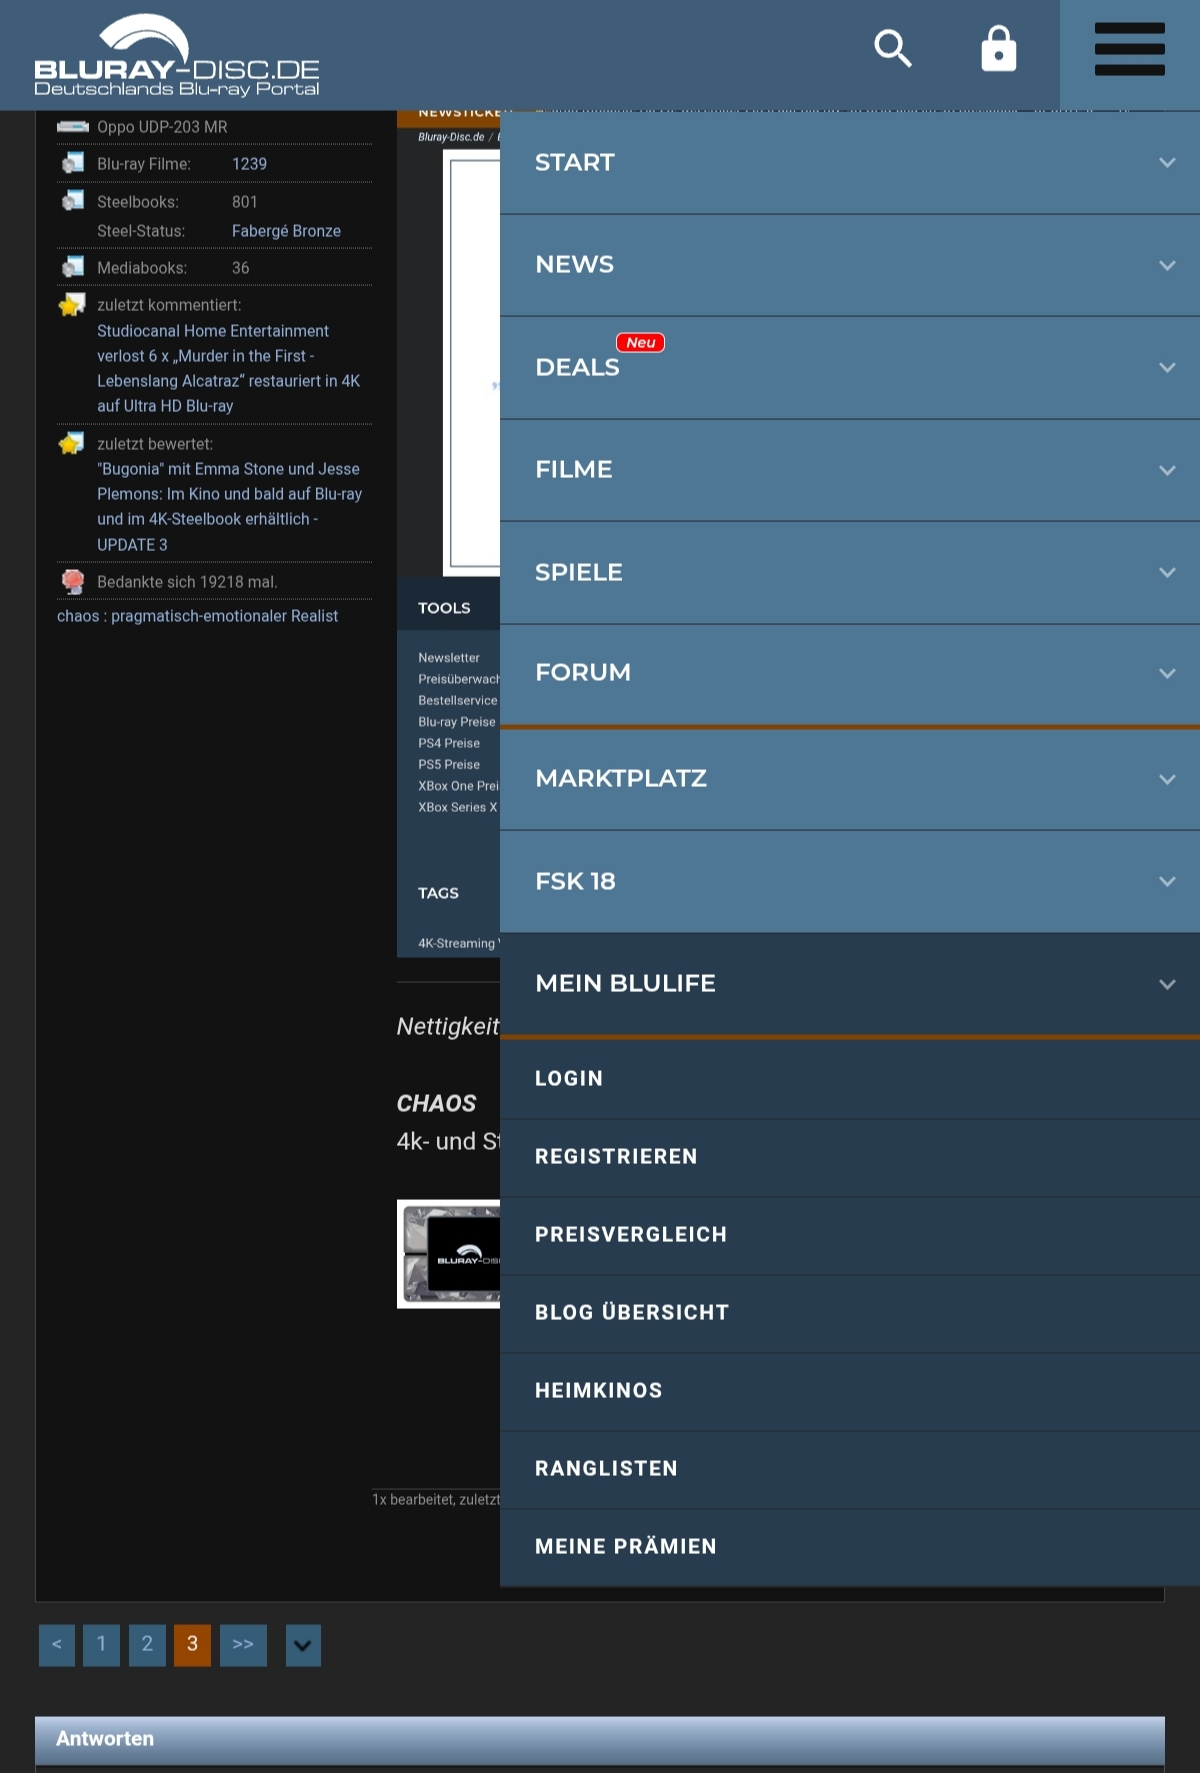
Task: Click the Steelbooks collection icon
Action: [x=73, y=201]
